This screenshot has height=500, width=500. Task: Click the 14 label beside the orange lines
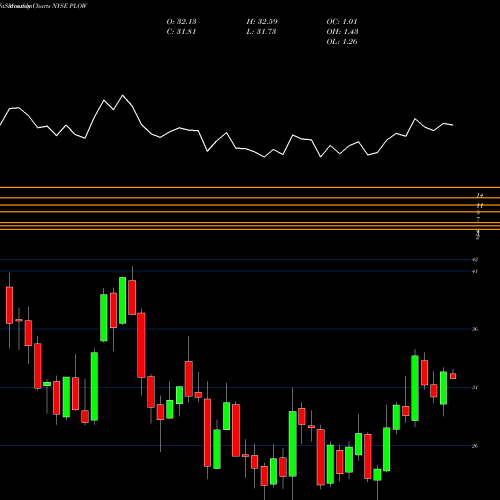[x=480, y=195]
